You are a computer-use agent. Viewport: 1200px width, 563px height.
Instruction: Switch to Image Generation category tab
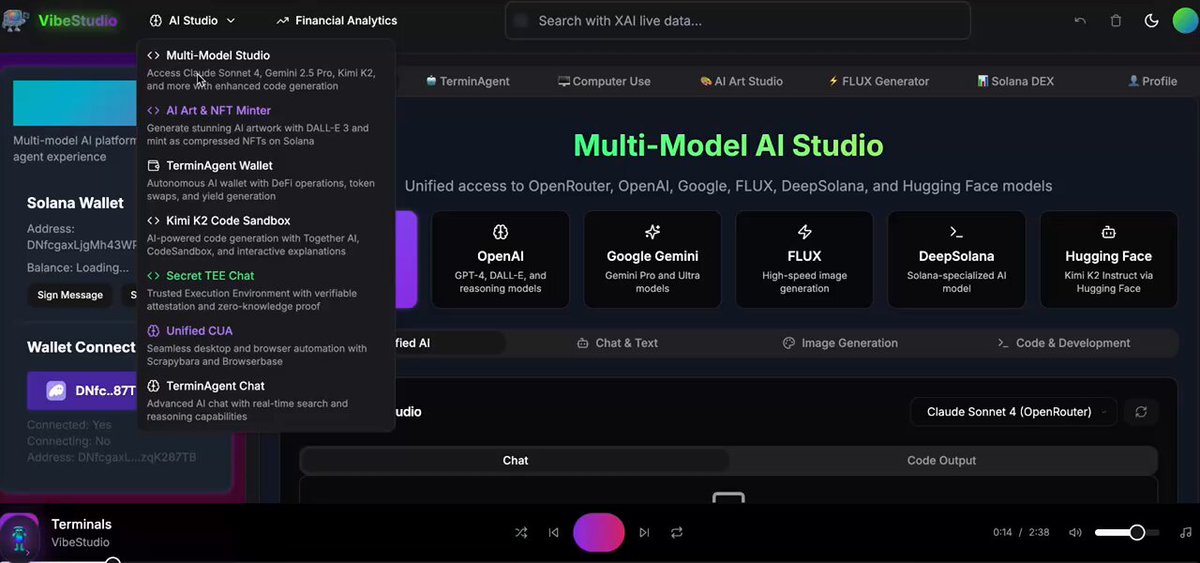840,343
